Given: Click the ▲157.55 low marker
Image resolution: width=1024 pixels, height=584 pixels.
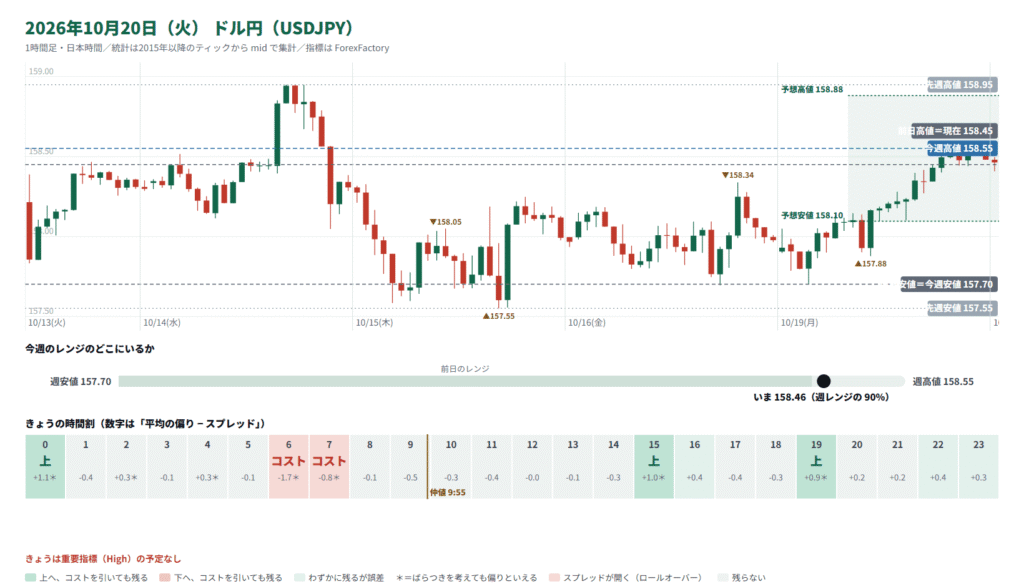Looking at the screenshot, I should 498,316.
